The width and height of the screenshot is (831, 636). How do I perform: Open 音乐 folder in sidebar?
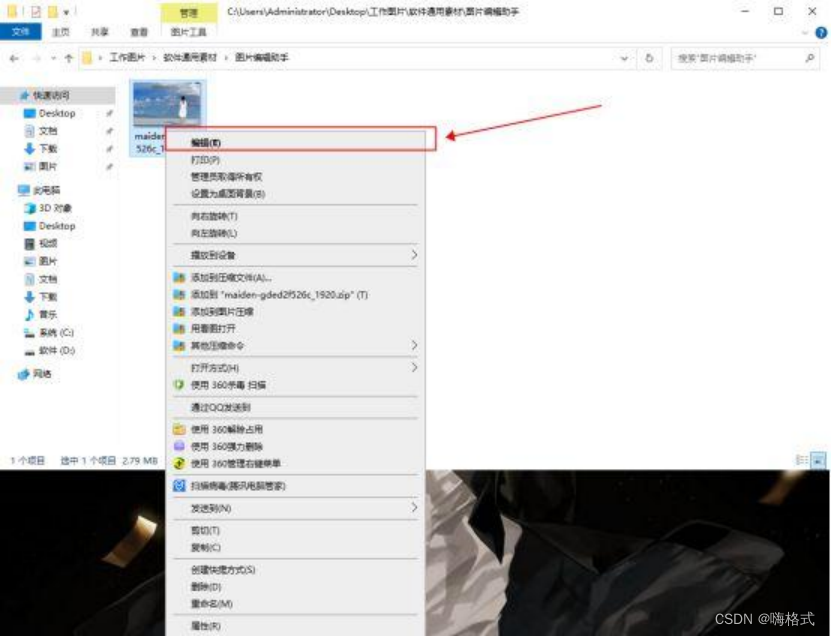pyautogui.click(x=48, y=314)
